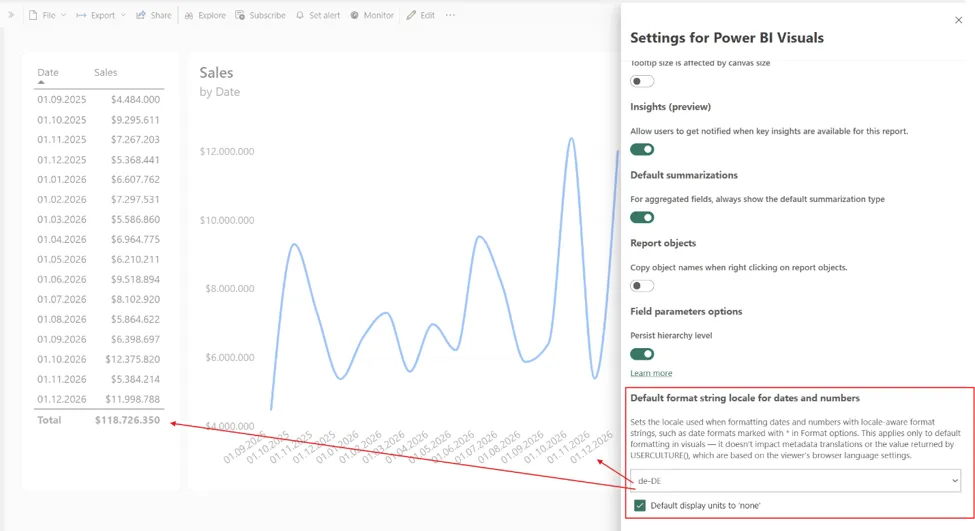975x531 pixels.
Task: Select the 01.03.2026 date cell
Action: click(62, 219)
